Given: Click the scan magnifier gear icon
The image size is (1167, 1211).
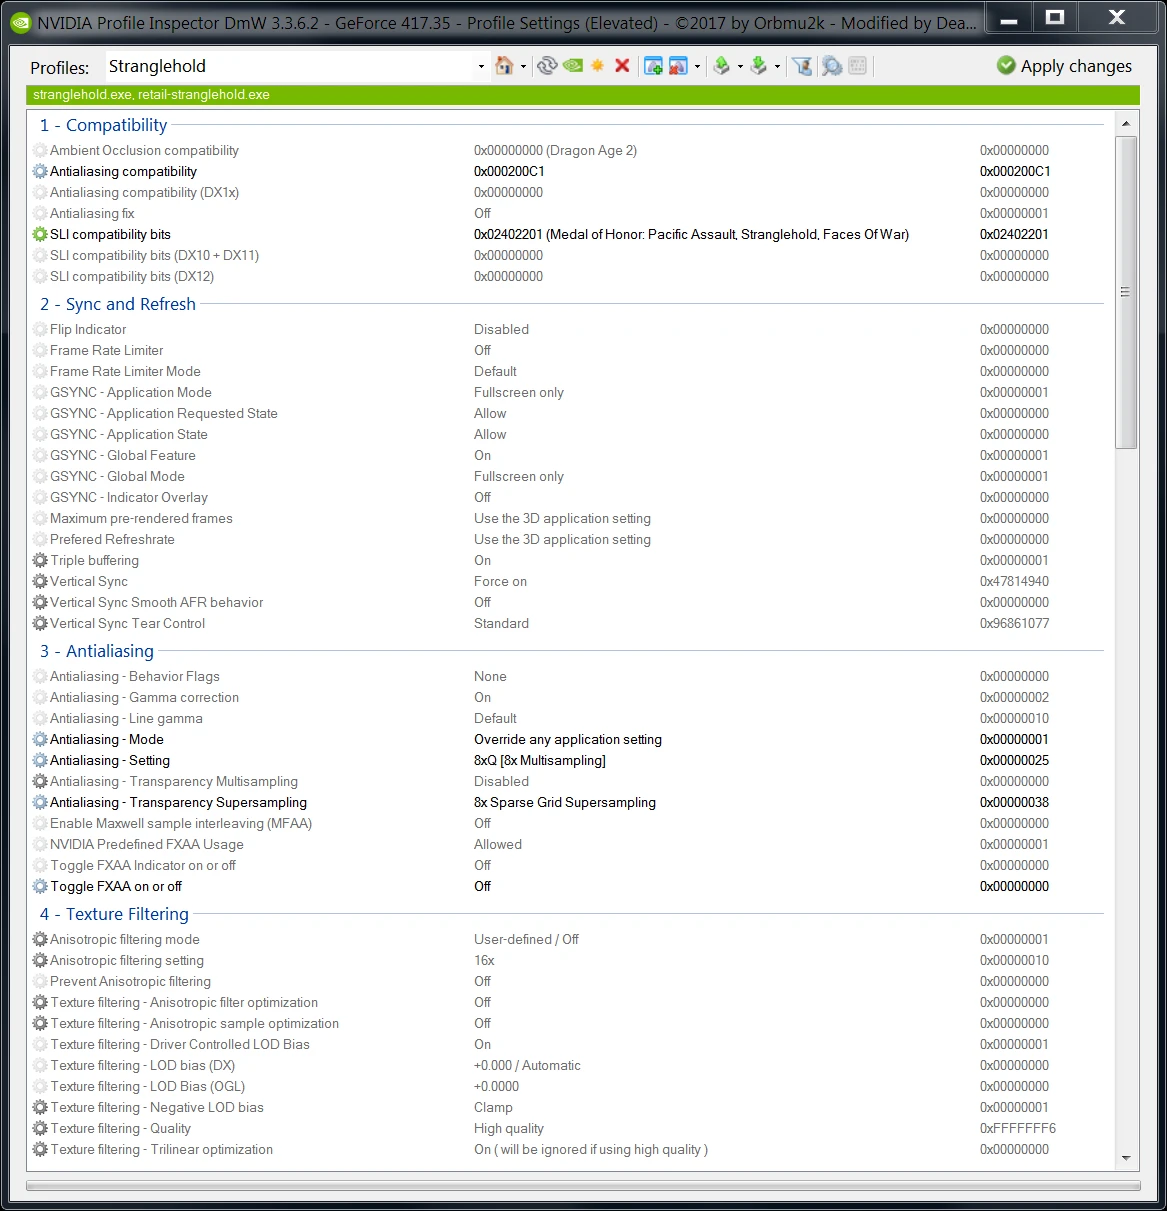Looking at the screenshot, I should [x=831, y=66].
